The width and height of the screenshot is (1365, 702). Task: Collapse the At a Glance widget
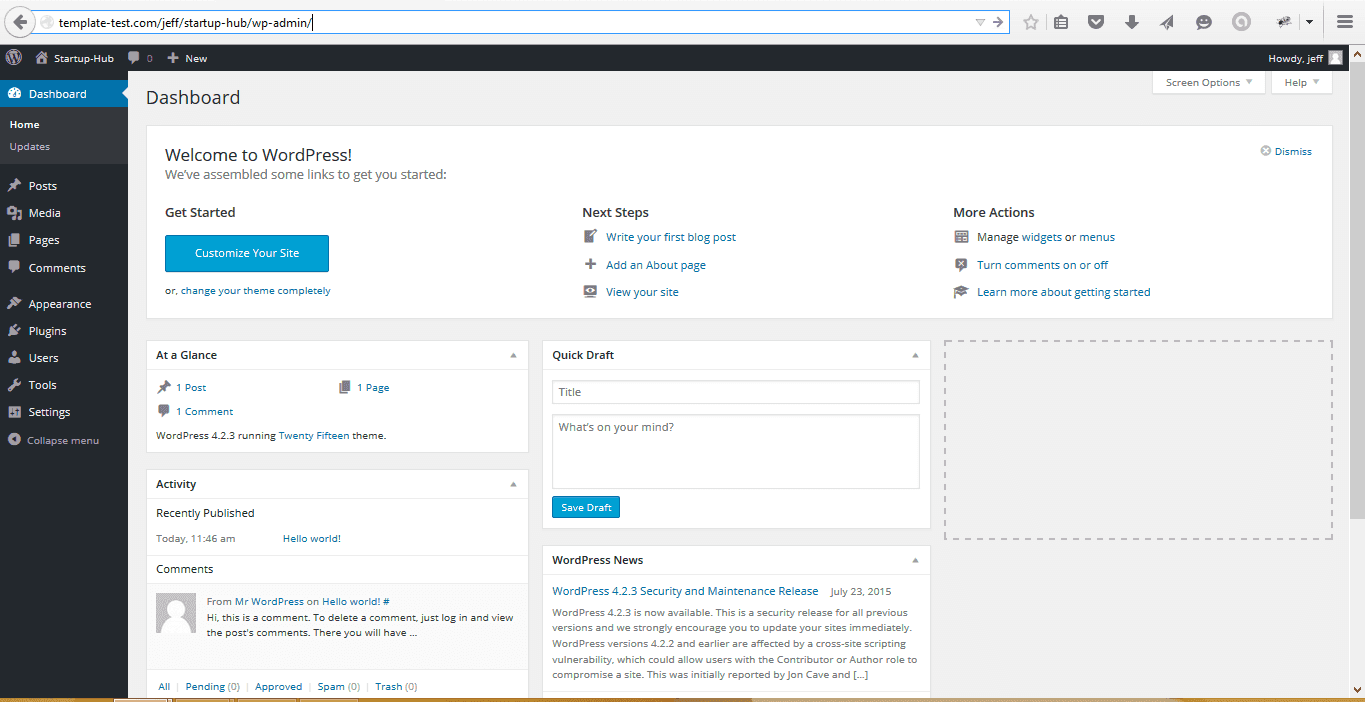coord(513,355)
